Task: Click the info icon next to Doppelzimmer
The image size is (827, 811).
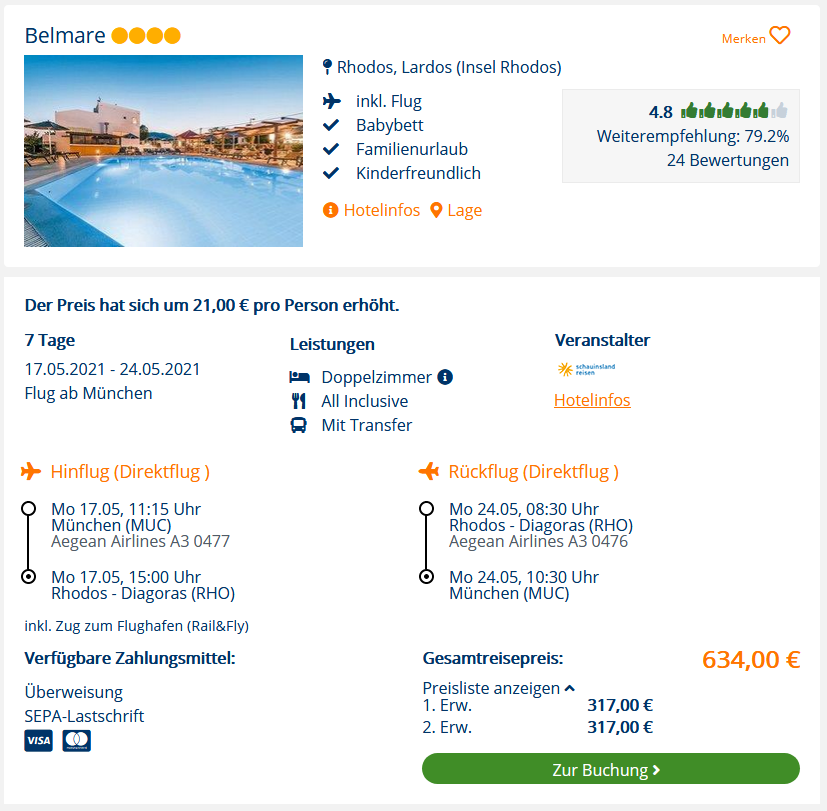Action: (445, 377)
